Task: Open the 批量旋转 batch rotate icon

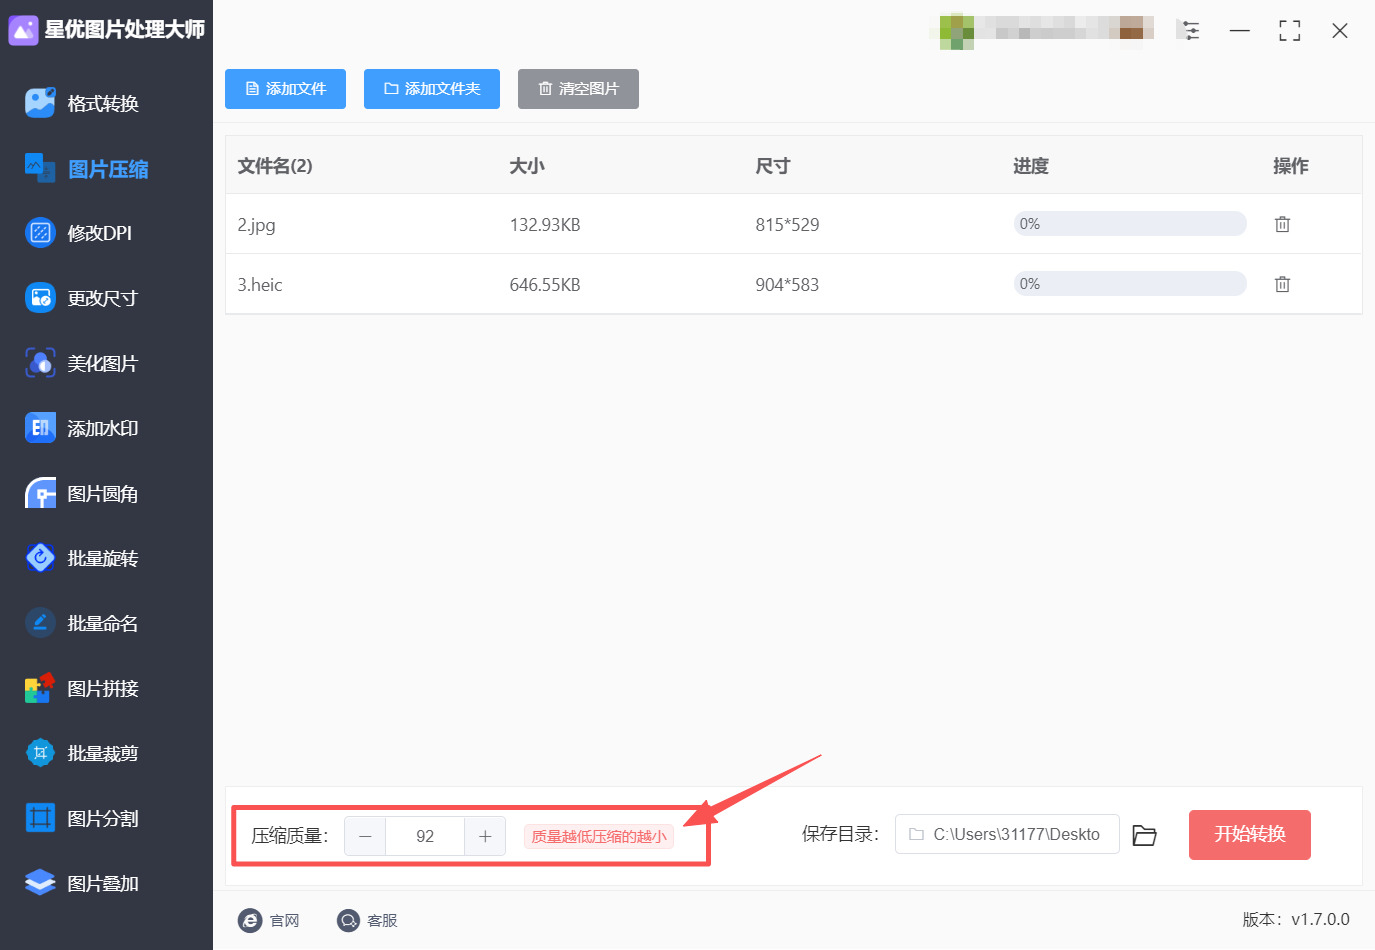Action: pyautogui.click(x=40, y=558)
